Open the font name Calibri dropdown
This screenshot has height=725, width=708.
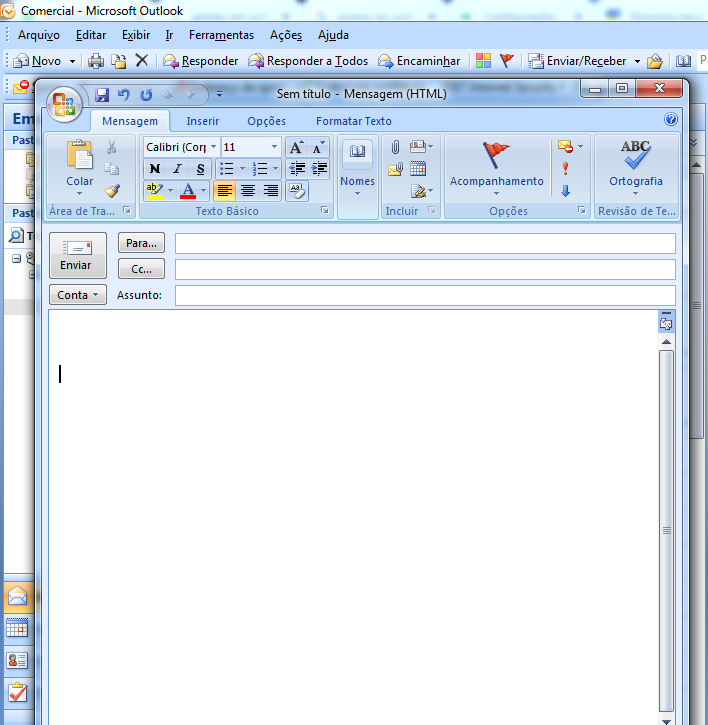pyautogui.click(x=213, y=147)
